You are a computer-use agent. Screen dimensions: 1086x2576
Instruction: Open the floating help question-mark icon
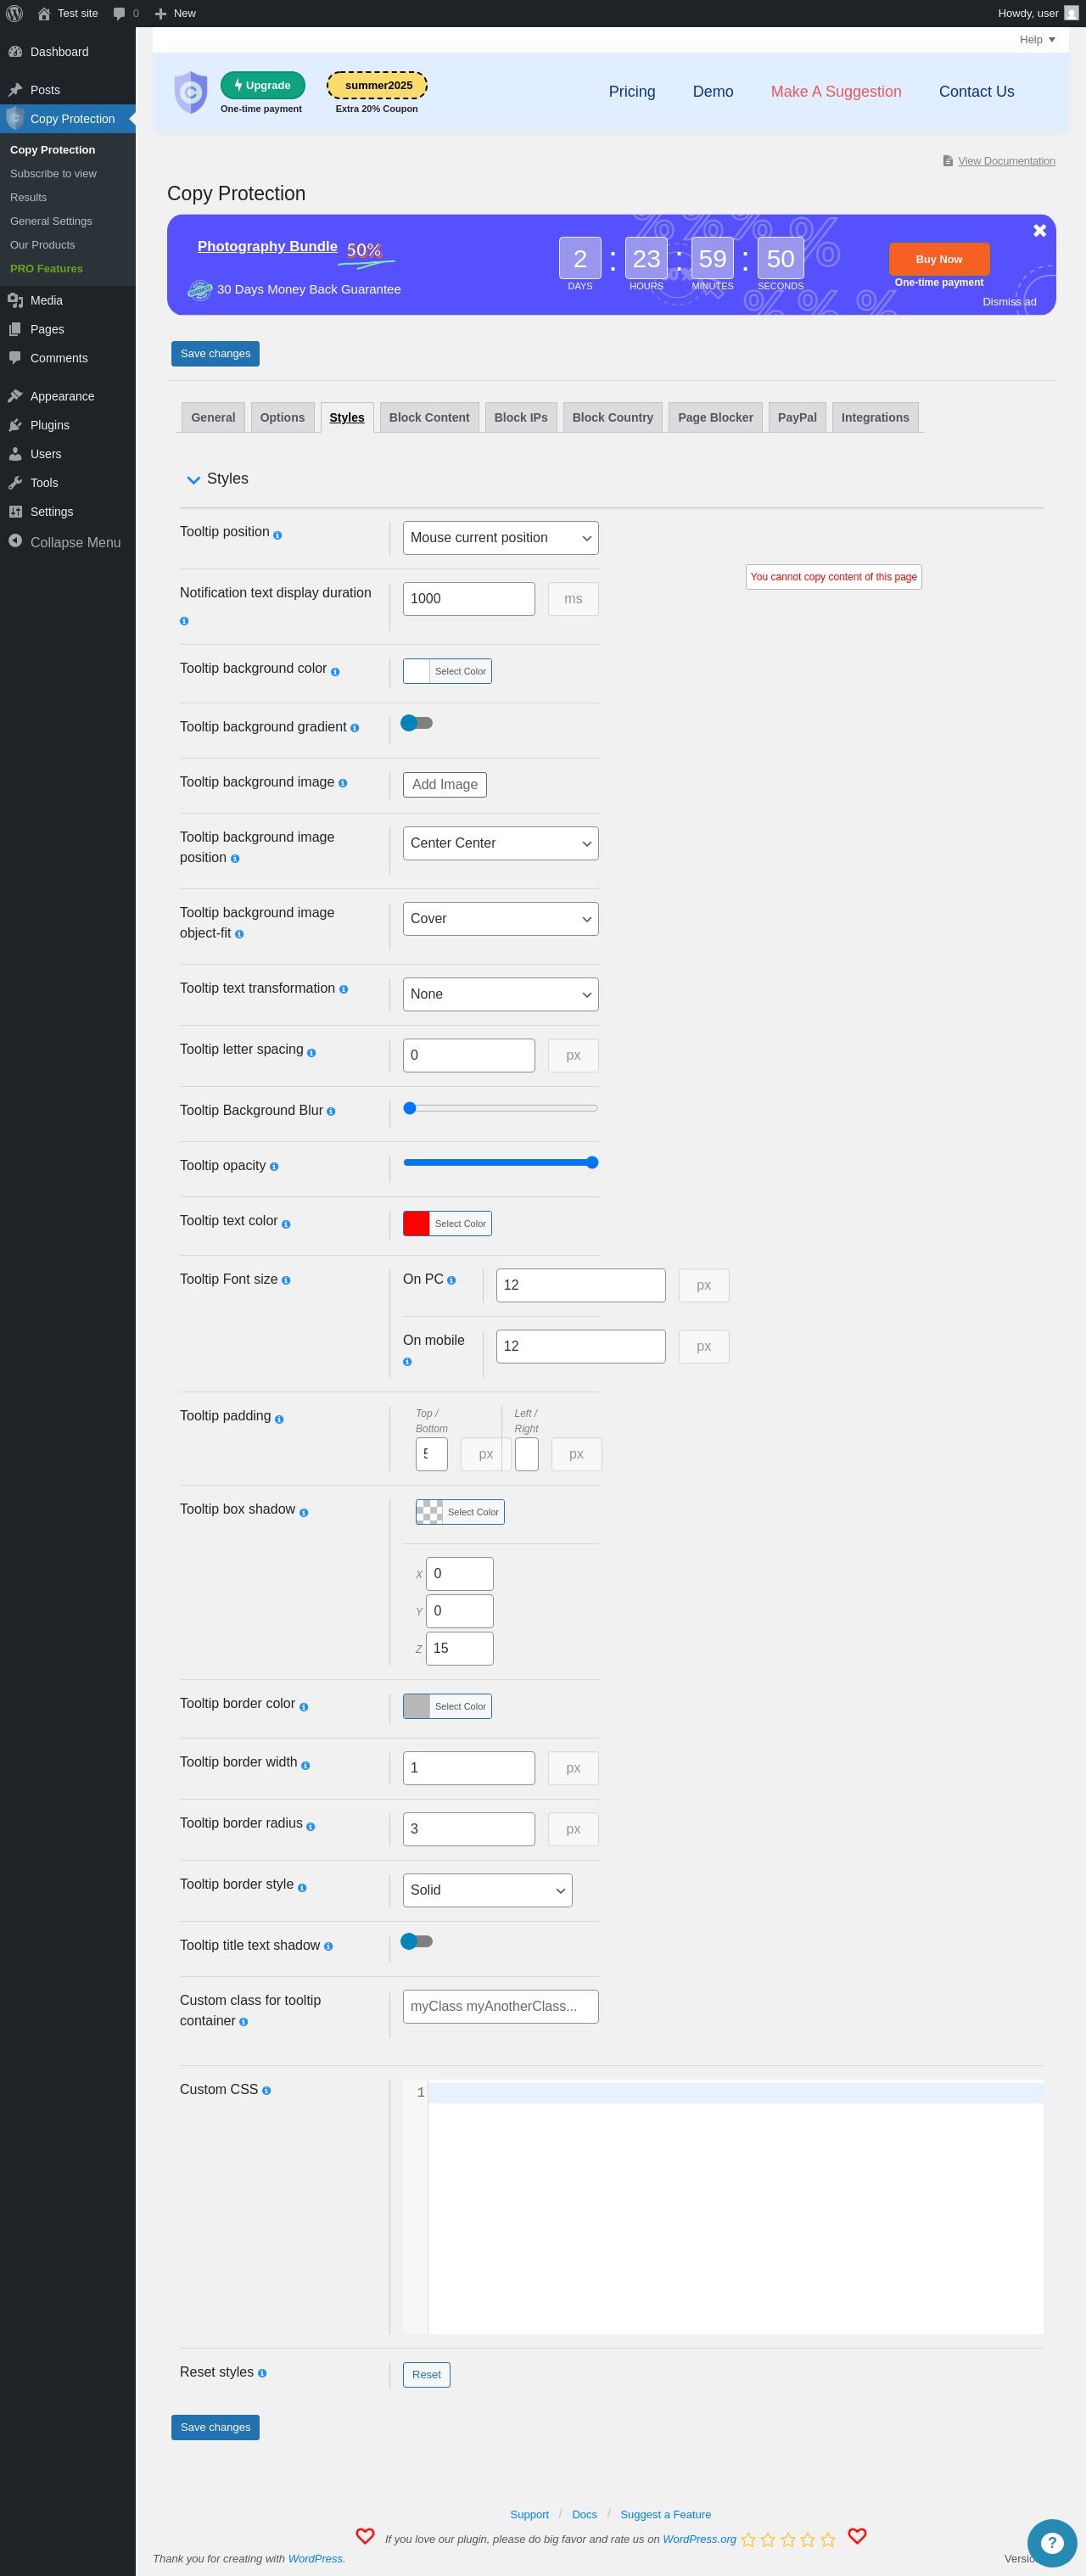coord(1051,2542)
